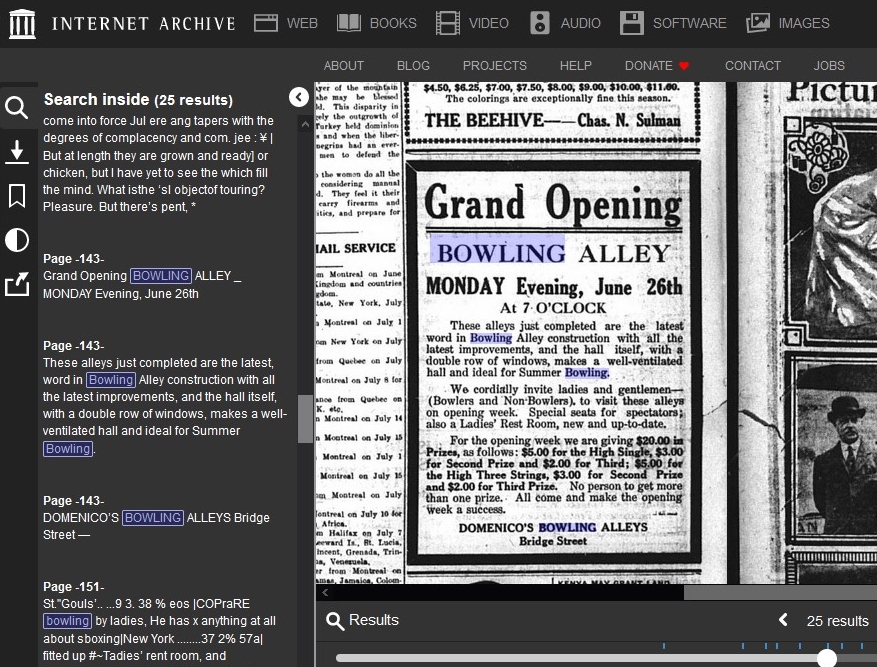Open the Web section icon

pos(266,23)
